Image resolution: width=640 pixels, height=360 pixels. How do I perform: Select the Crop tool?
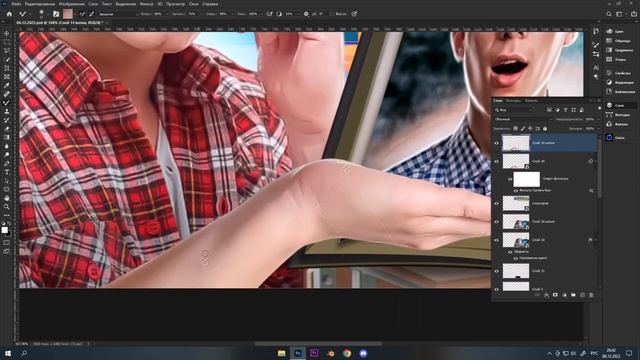click(x=7, y=68)
